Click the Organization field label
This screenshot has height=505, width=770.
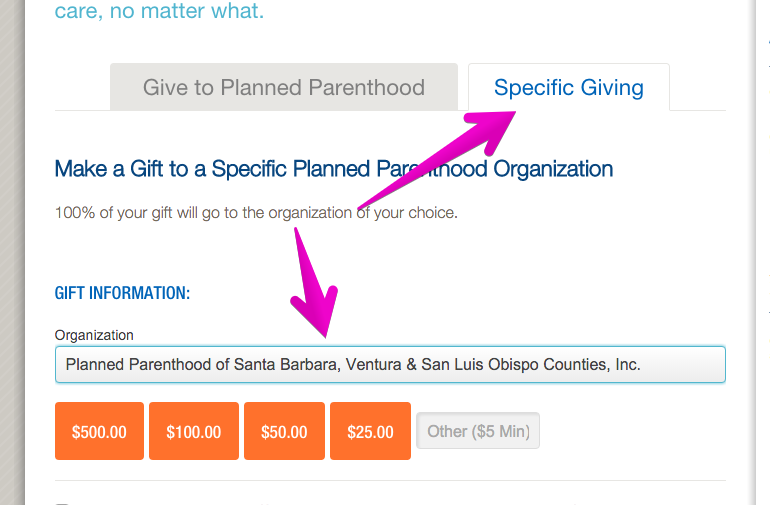(94, 335)
